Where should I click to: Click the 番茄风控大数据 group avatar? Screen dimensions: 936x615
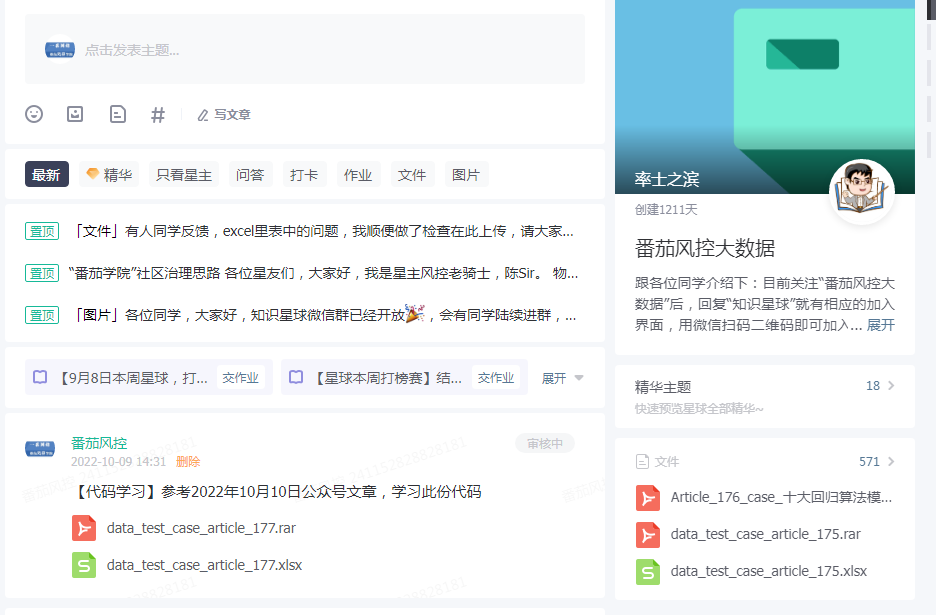point(861,192)
